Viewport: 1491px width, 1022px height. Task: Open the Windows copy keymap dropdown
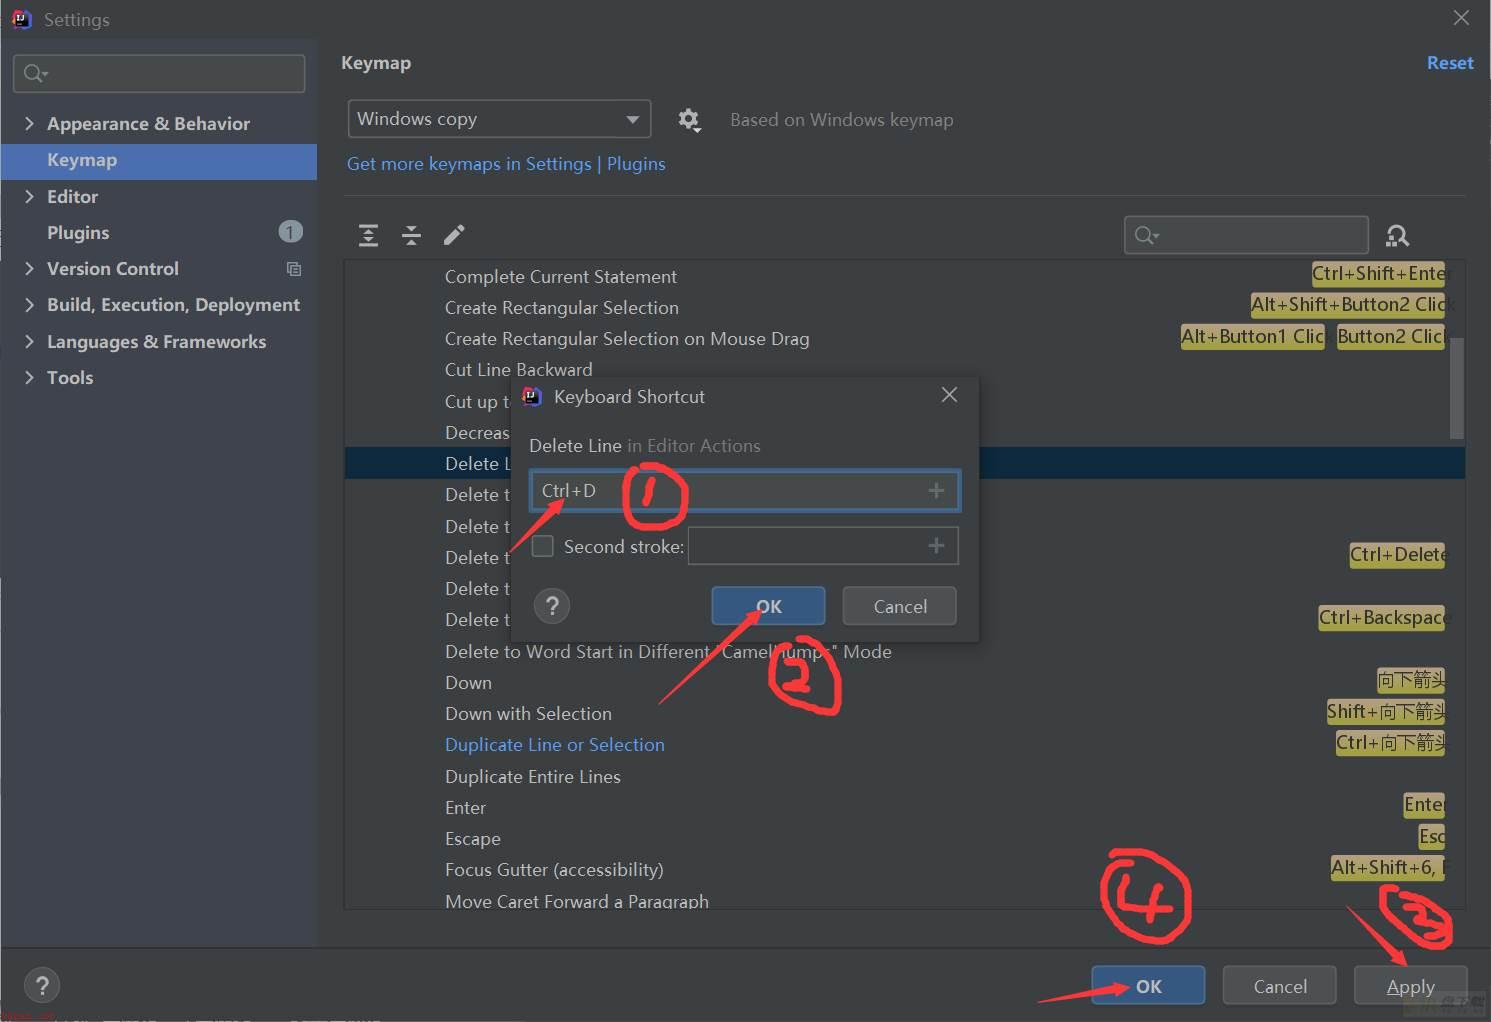499,119
